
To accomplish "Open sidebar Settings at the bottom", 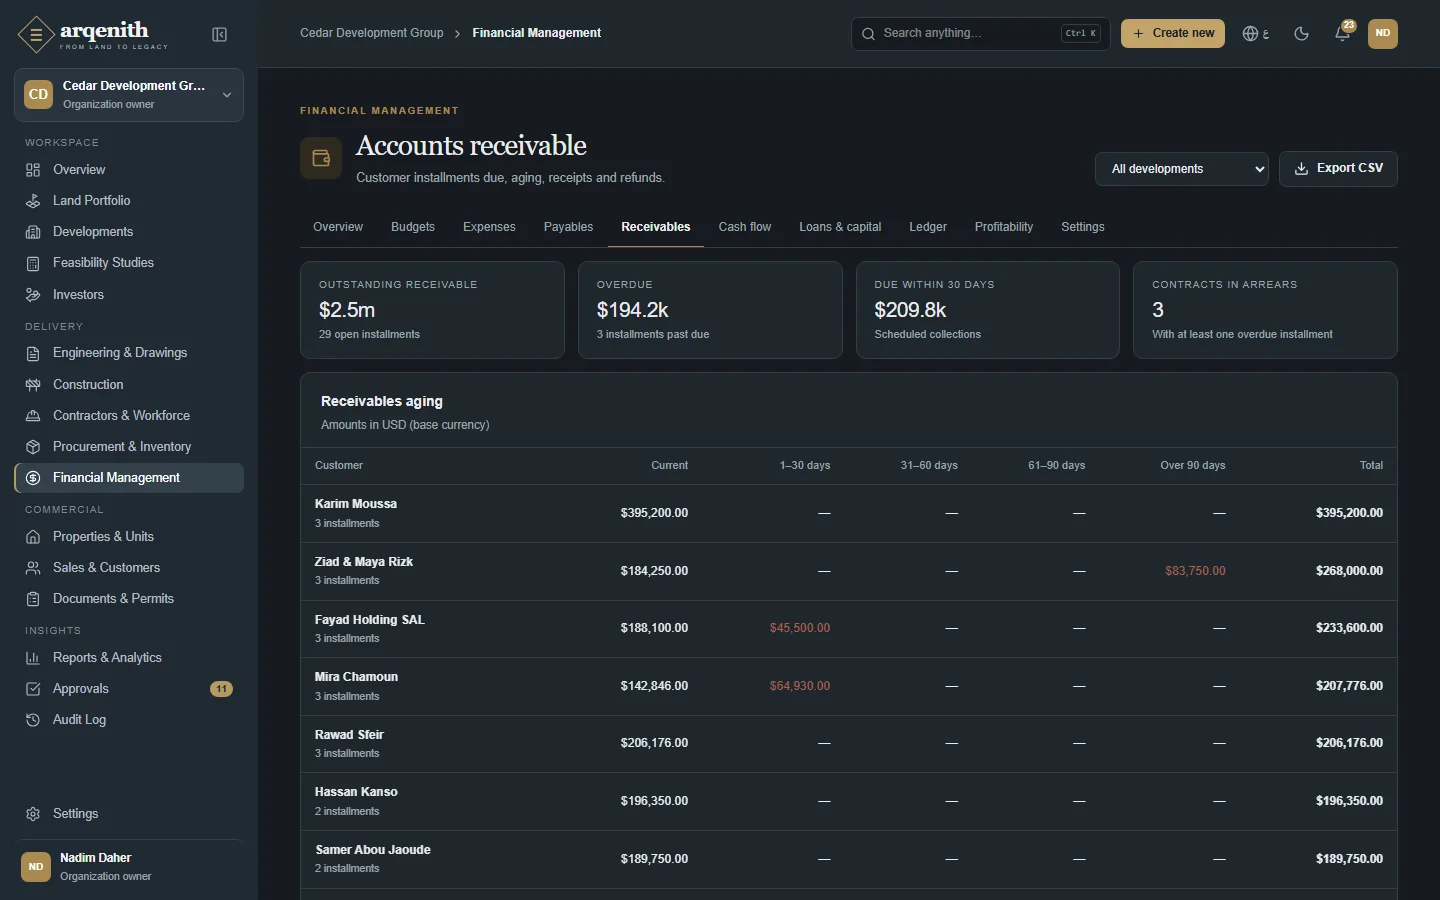I will 129,814.
